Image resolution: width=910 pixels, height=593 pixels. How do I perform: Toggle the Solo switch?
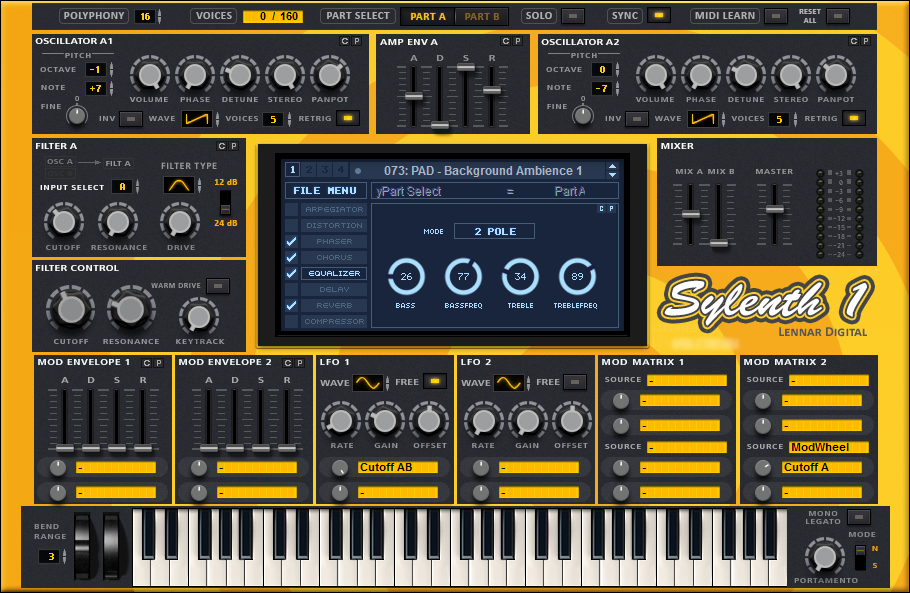(x=573, y=16)
